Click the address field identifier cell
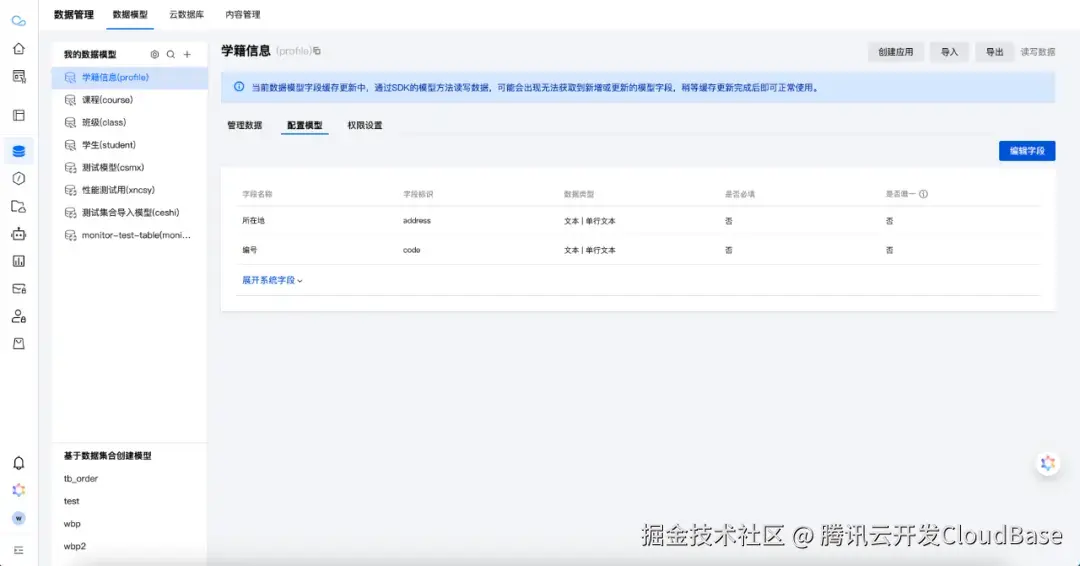 417,221
